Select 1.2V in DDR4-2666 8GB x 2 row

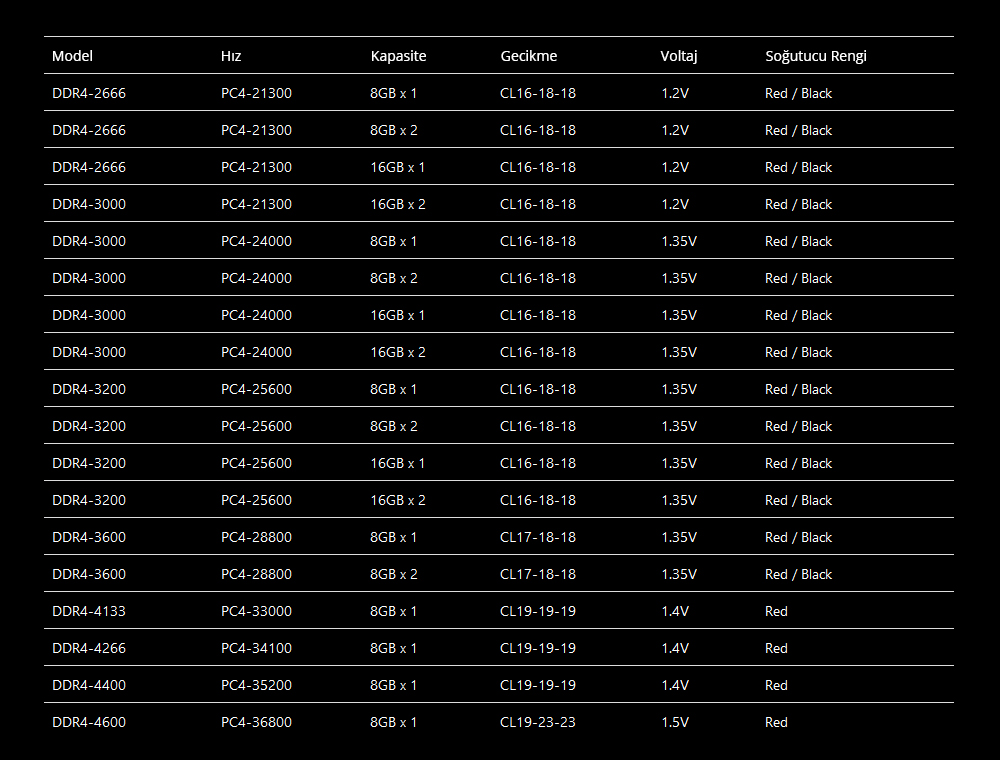point(675,131)
